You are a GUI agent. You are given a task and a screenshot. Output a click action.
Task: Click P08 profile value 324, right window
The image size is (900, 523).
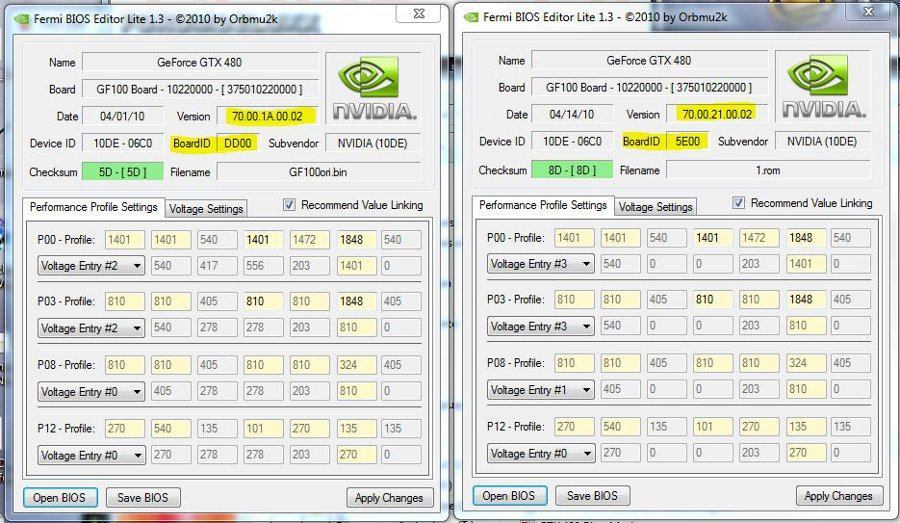805,363
